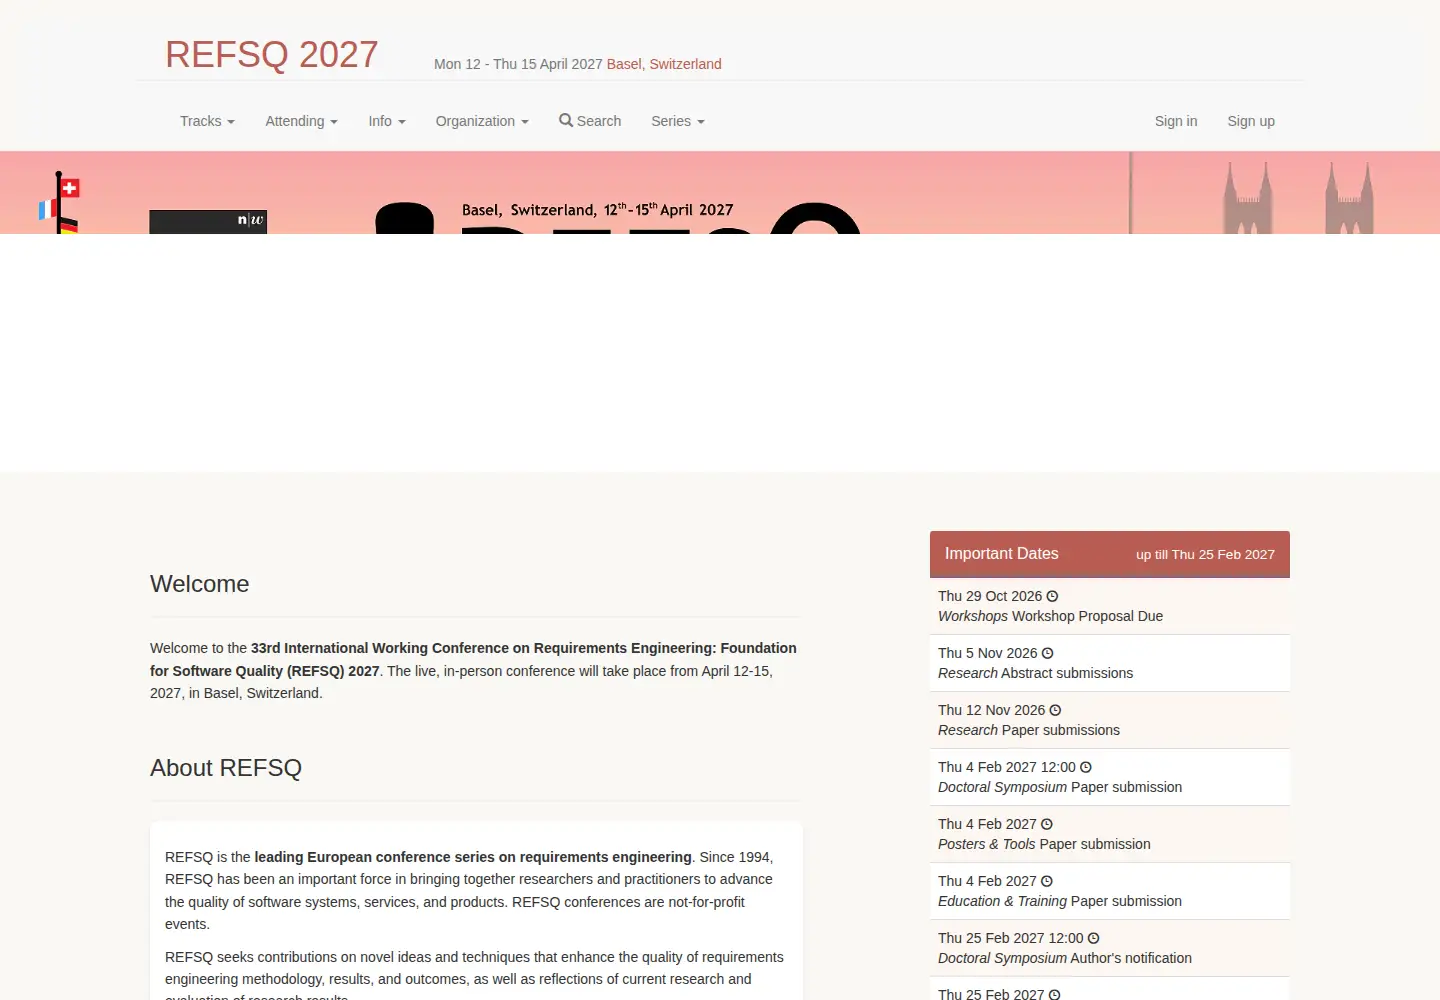Follow the Basel, Switzerland location link

pos(664,64)
